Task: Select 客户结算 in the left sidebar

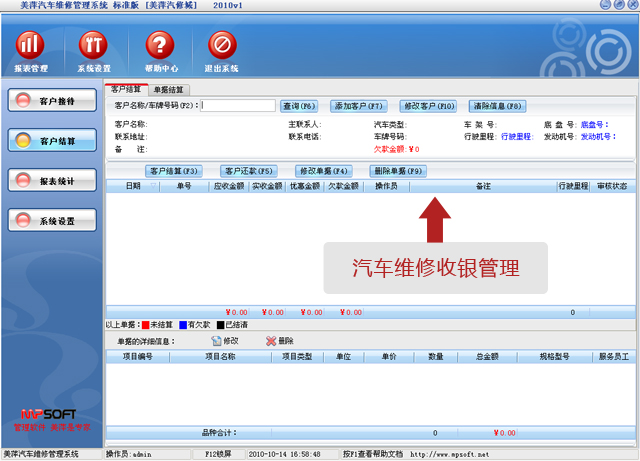Action: pyautogui.click(x=52, y=141)
